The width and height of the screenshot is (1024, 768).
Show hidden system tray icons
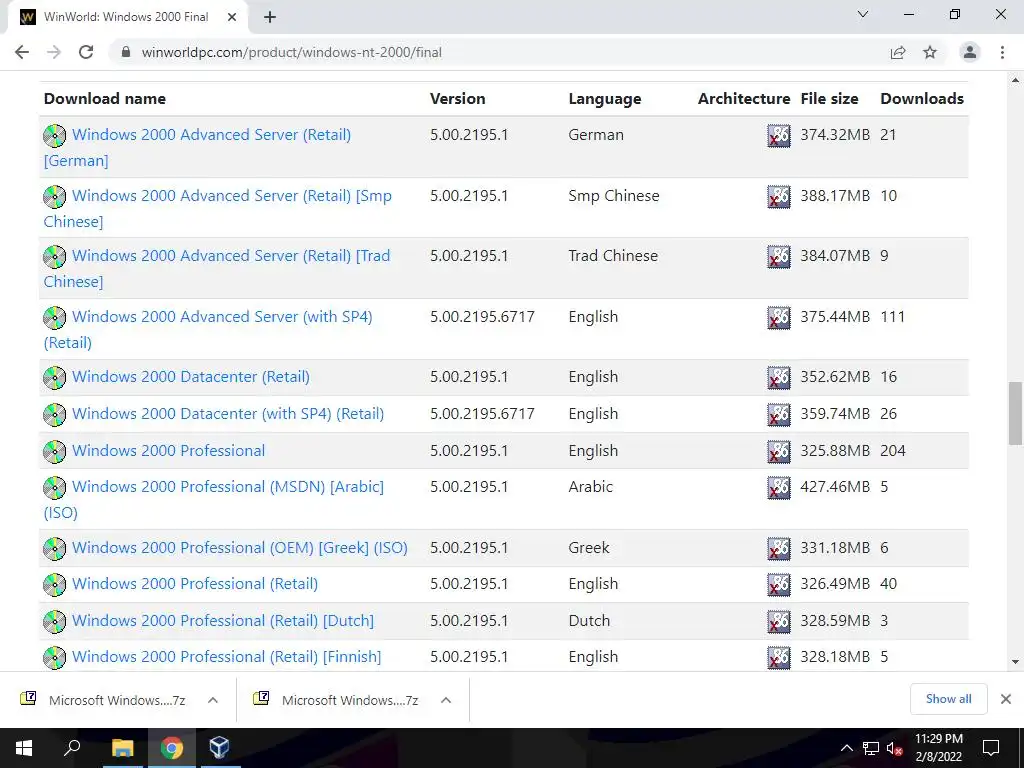(846, 748)
